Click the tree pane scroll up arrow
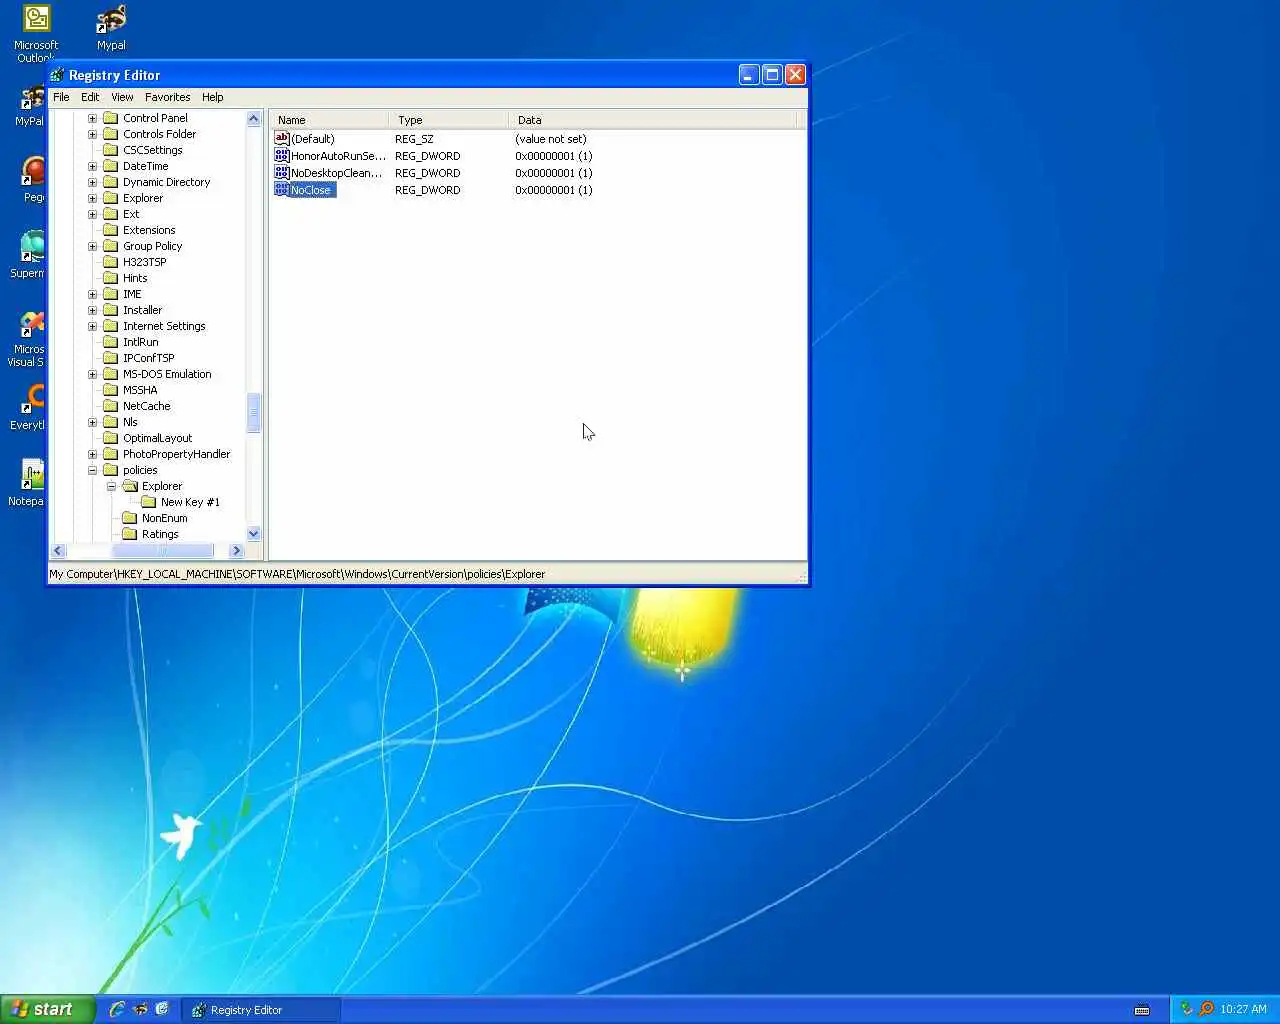The height and width of the screenshot is (1024, 1280). click(x=253, y=118)
